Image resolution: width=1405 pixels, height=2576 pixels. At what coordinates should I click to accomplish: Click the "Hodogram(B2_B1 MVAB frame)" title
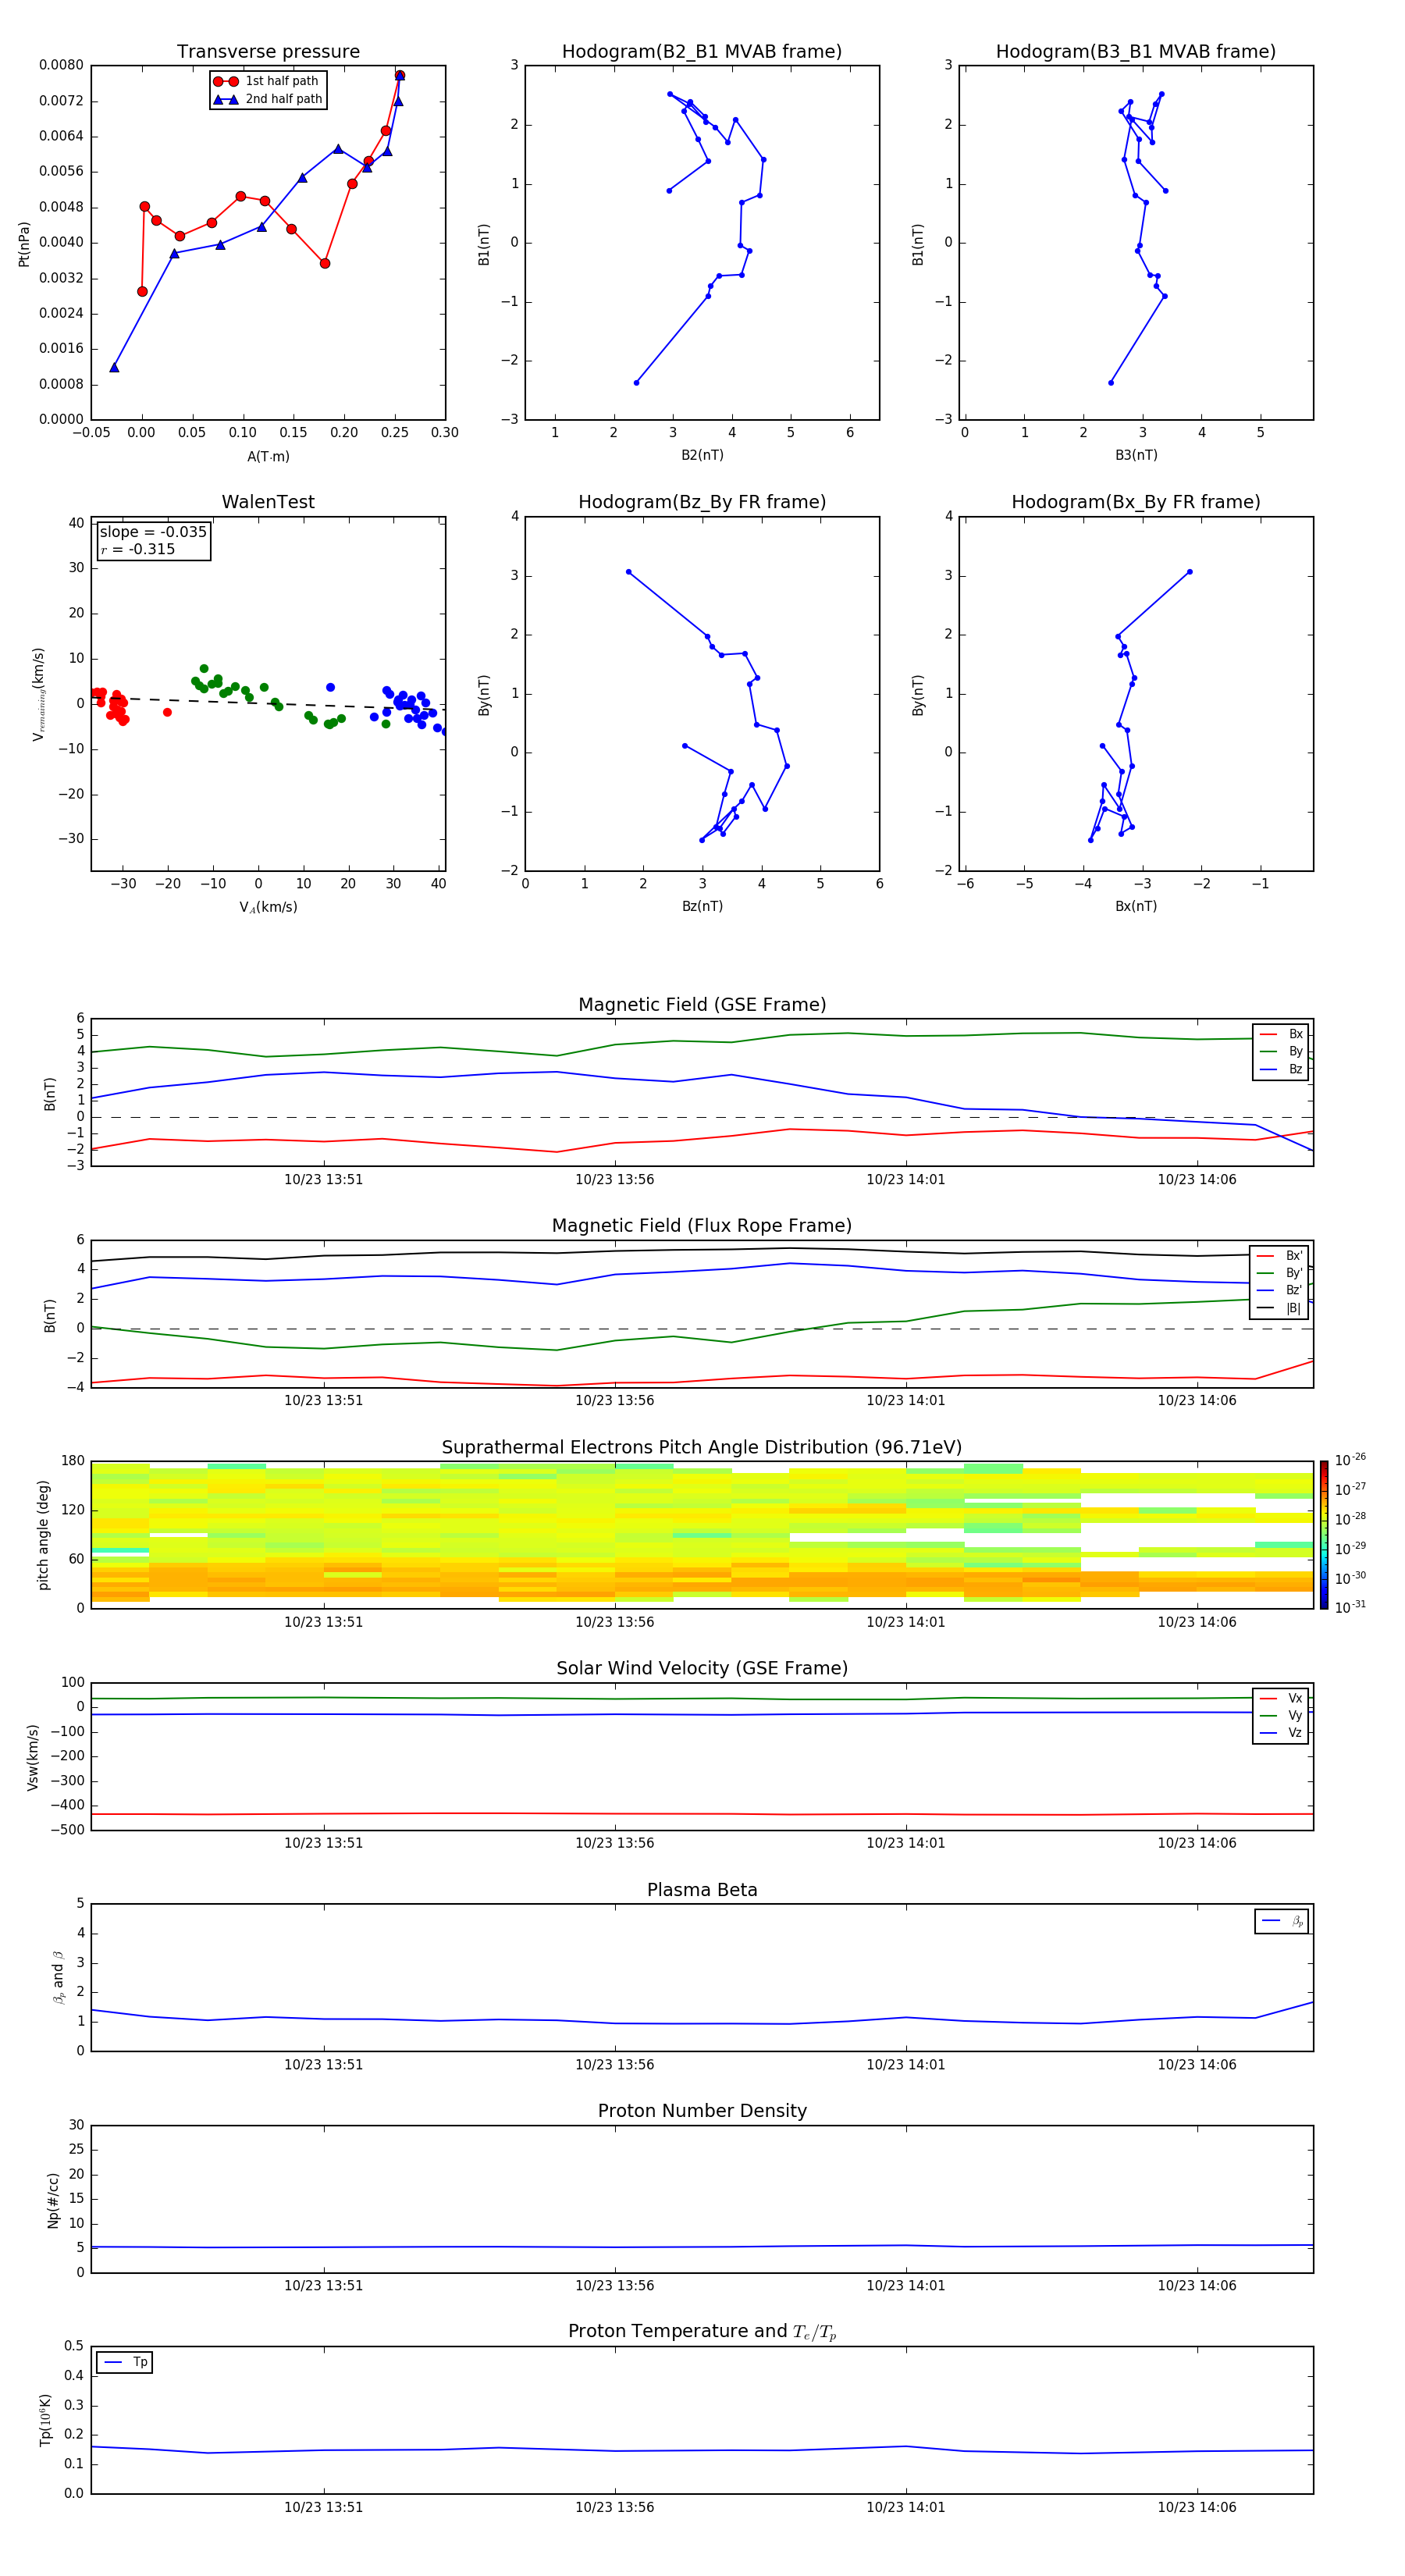(702, 52)
